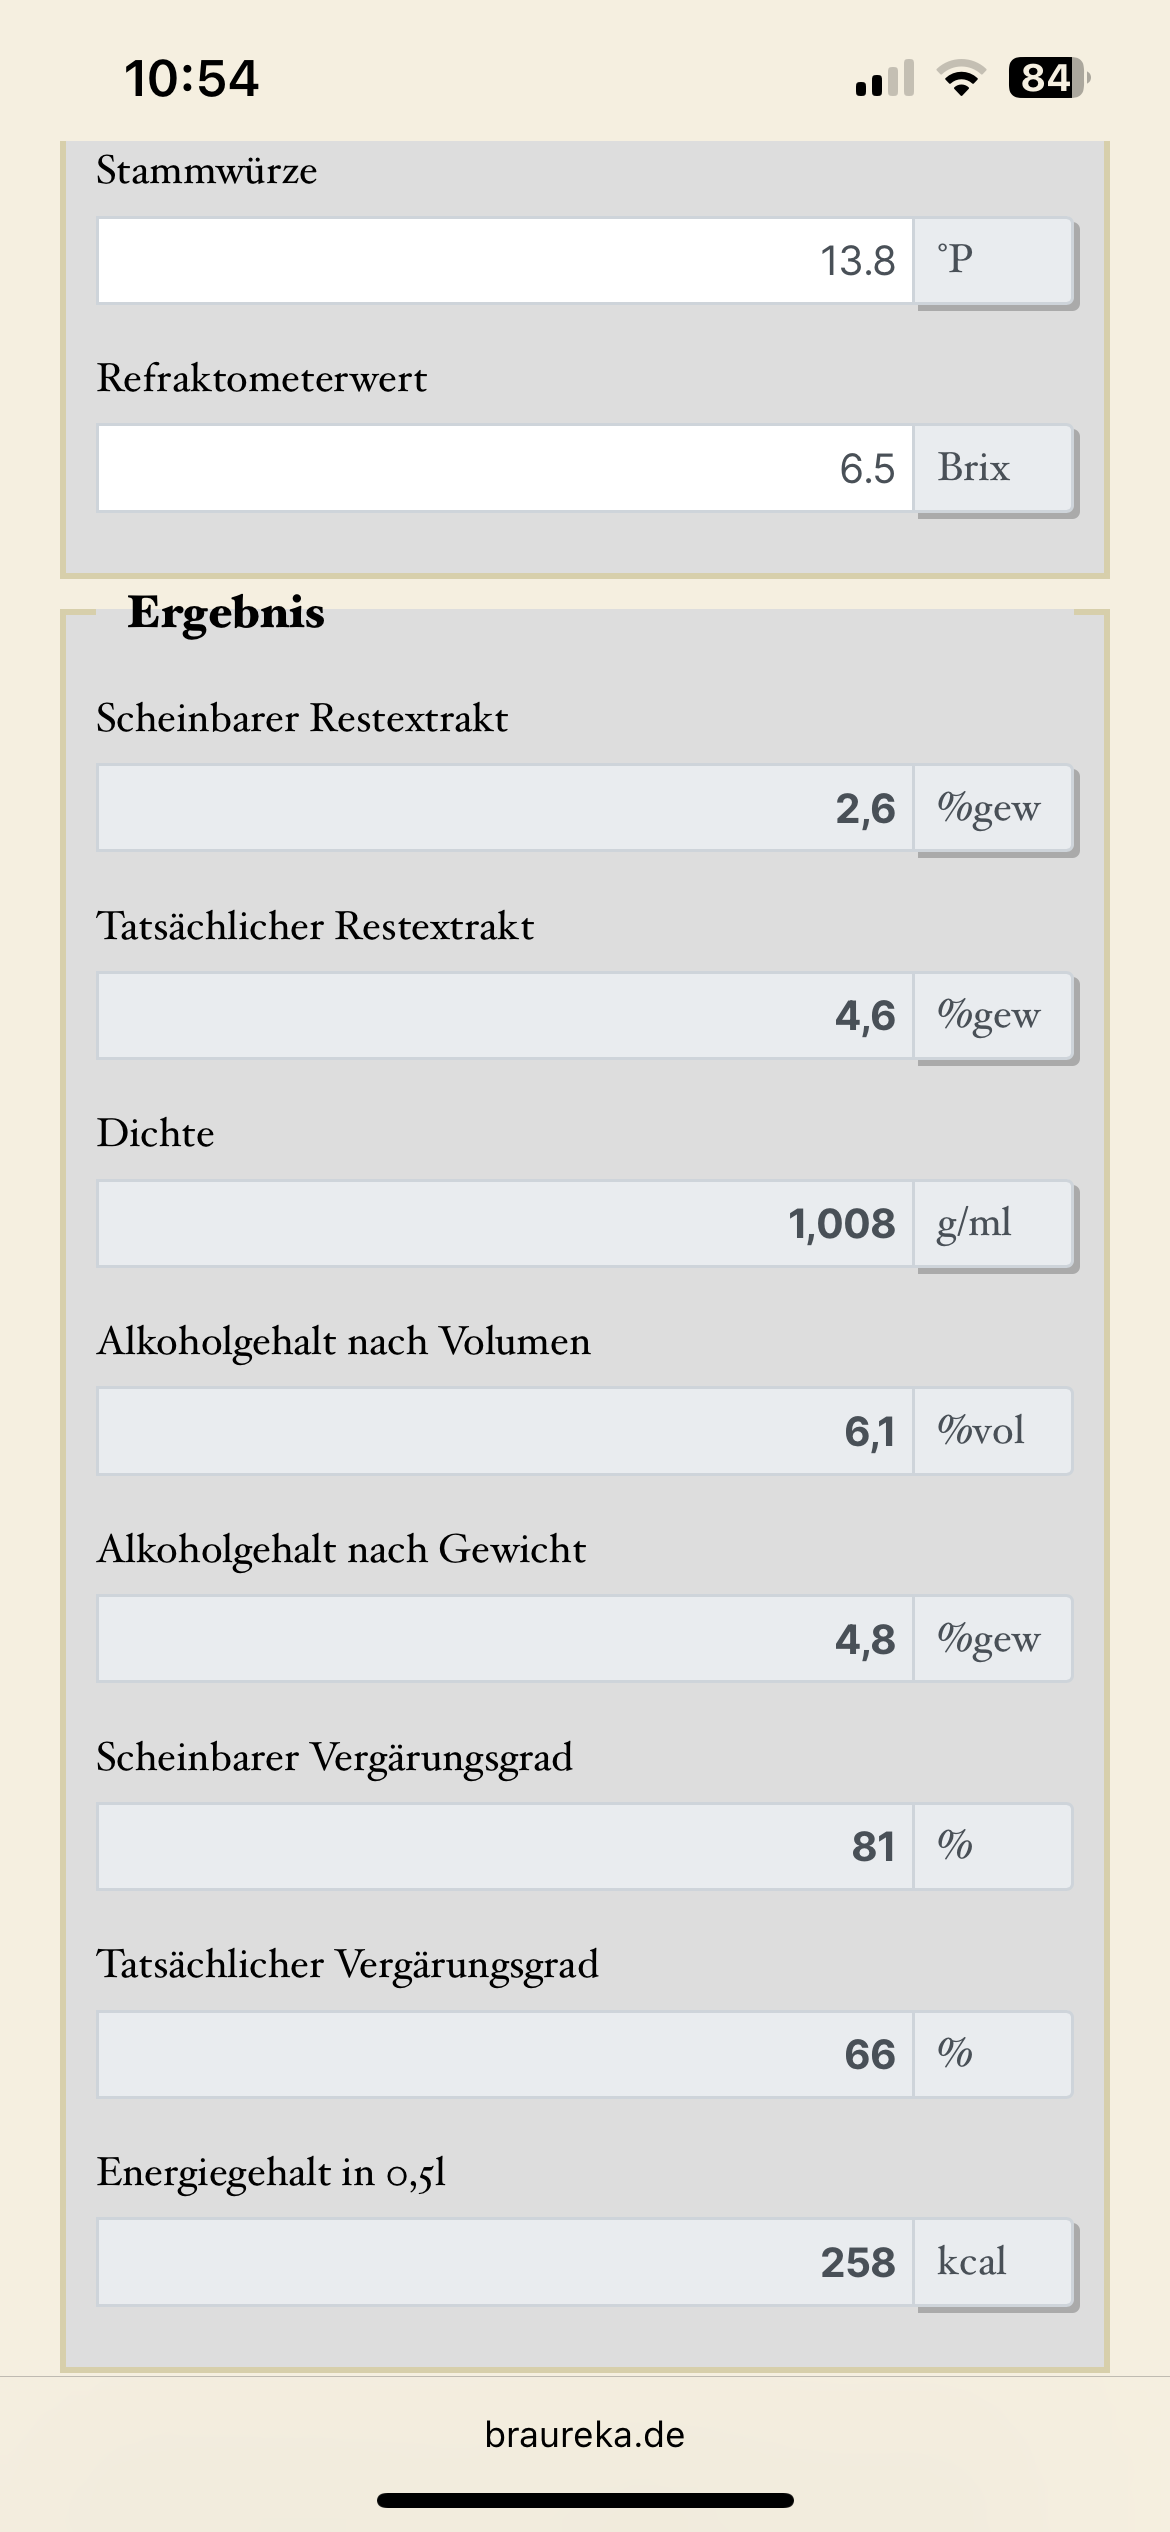
Task: Open the g/ml unit selector for Dichte
Action: pyautogui.click(x=994, y=1224)
